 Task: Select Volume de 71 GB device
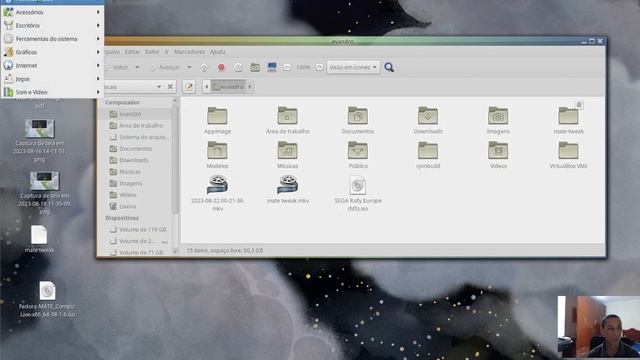[x=136, y=253]
